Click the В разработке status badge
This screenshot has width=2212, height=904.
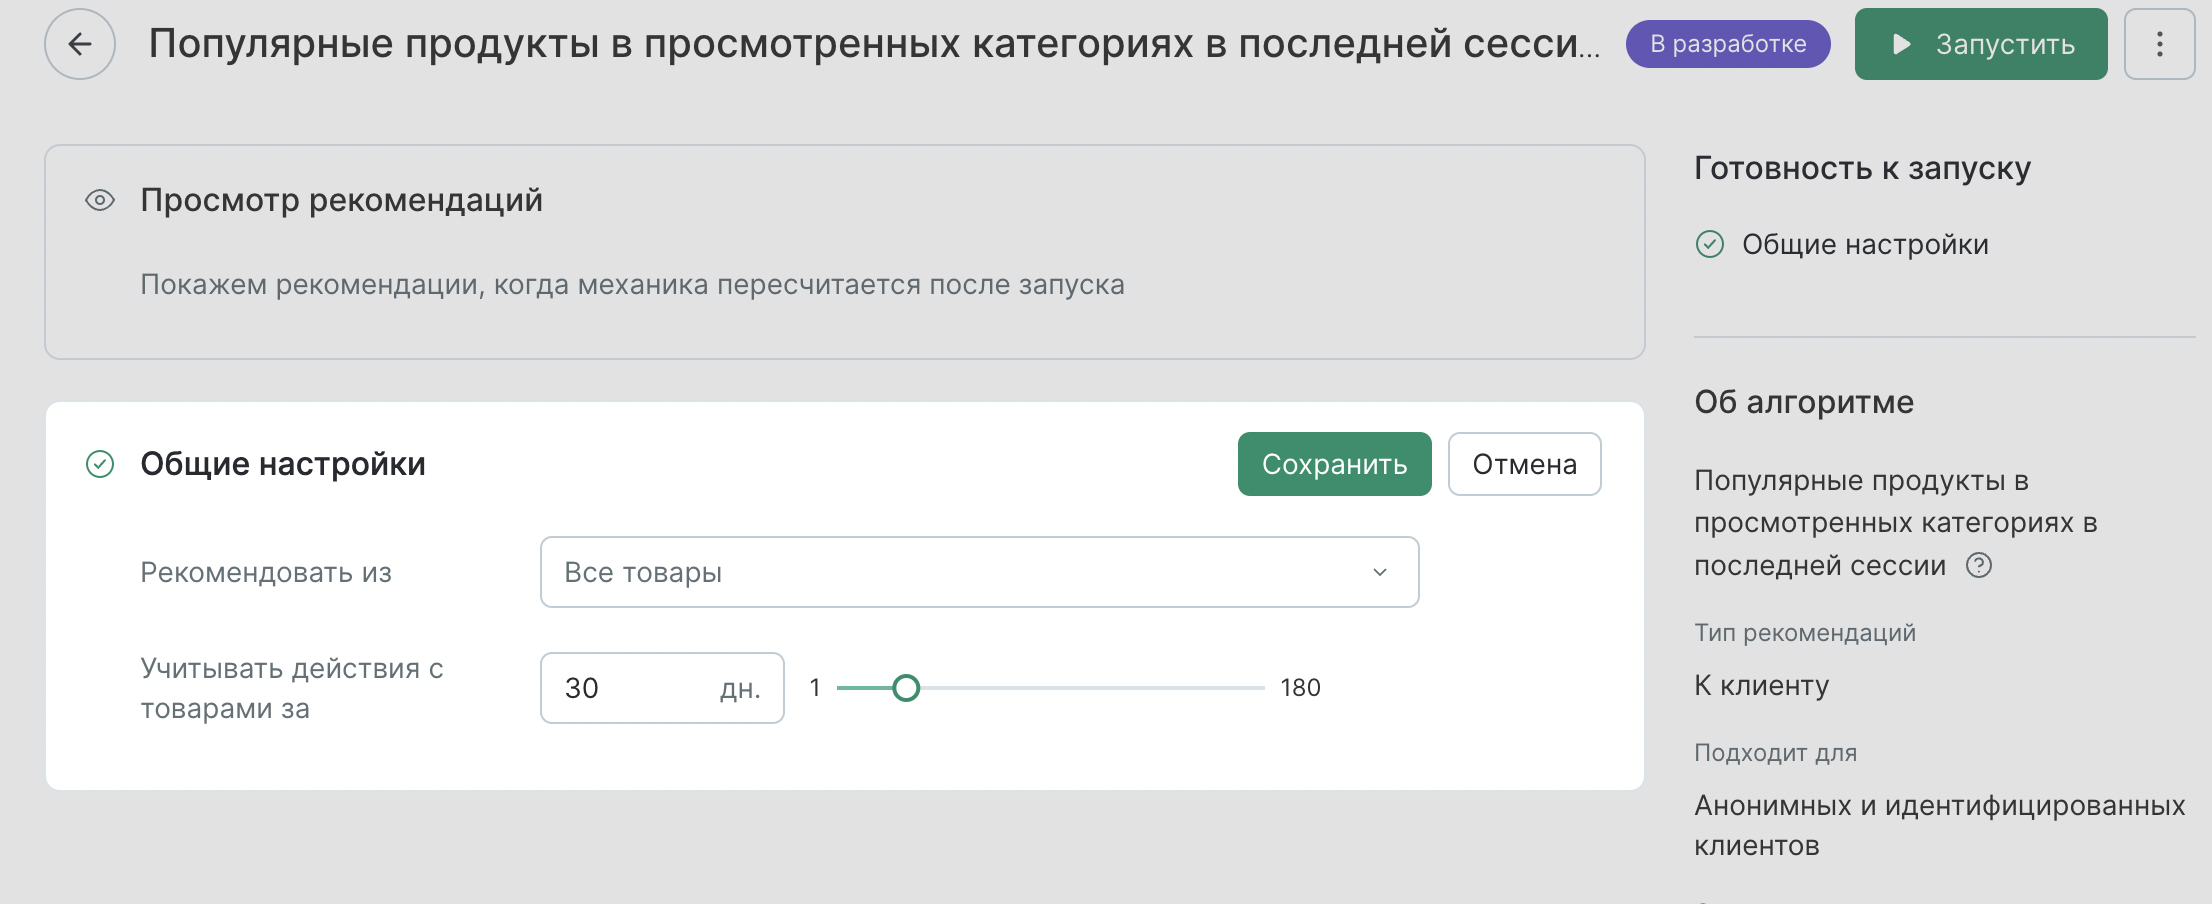[1728, 44]
